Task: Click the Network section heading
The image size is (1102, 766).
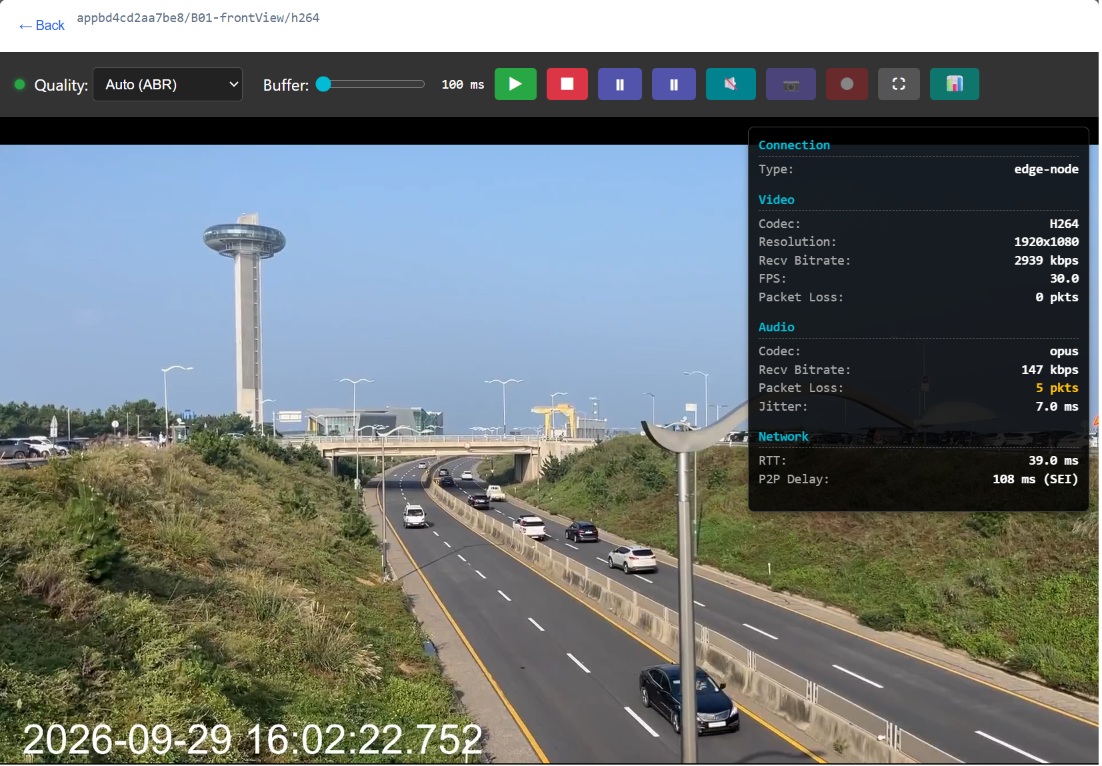Action: [784, 436]
